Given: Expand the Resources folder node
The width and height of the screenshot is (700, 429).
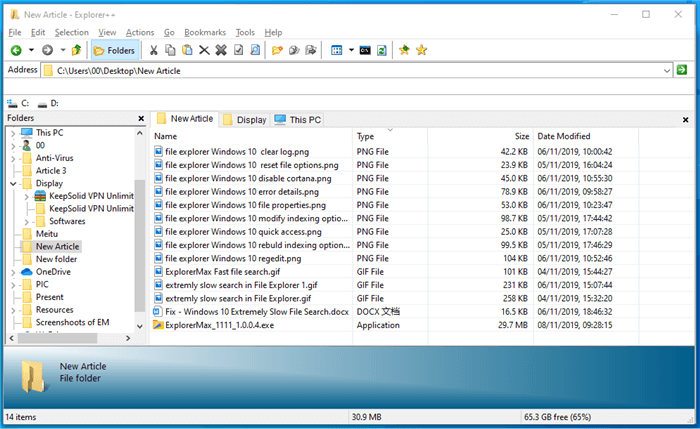Looking at the screenshot, I should click(x=13, y=310).
